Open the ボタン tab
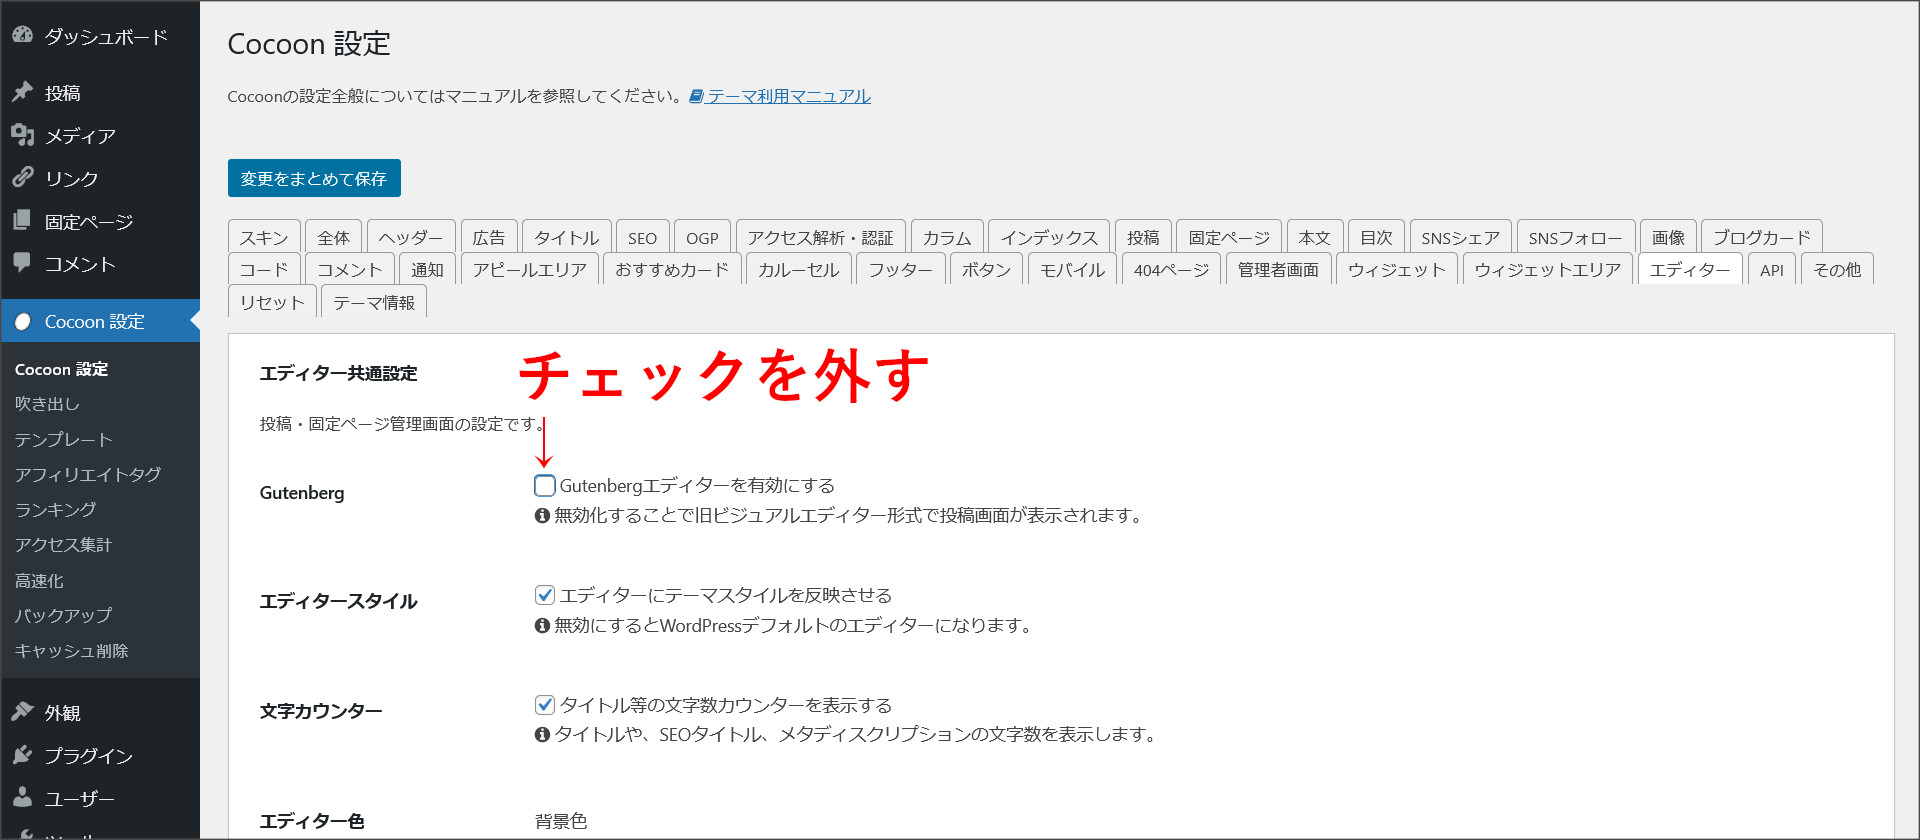 [986, 269]
